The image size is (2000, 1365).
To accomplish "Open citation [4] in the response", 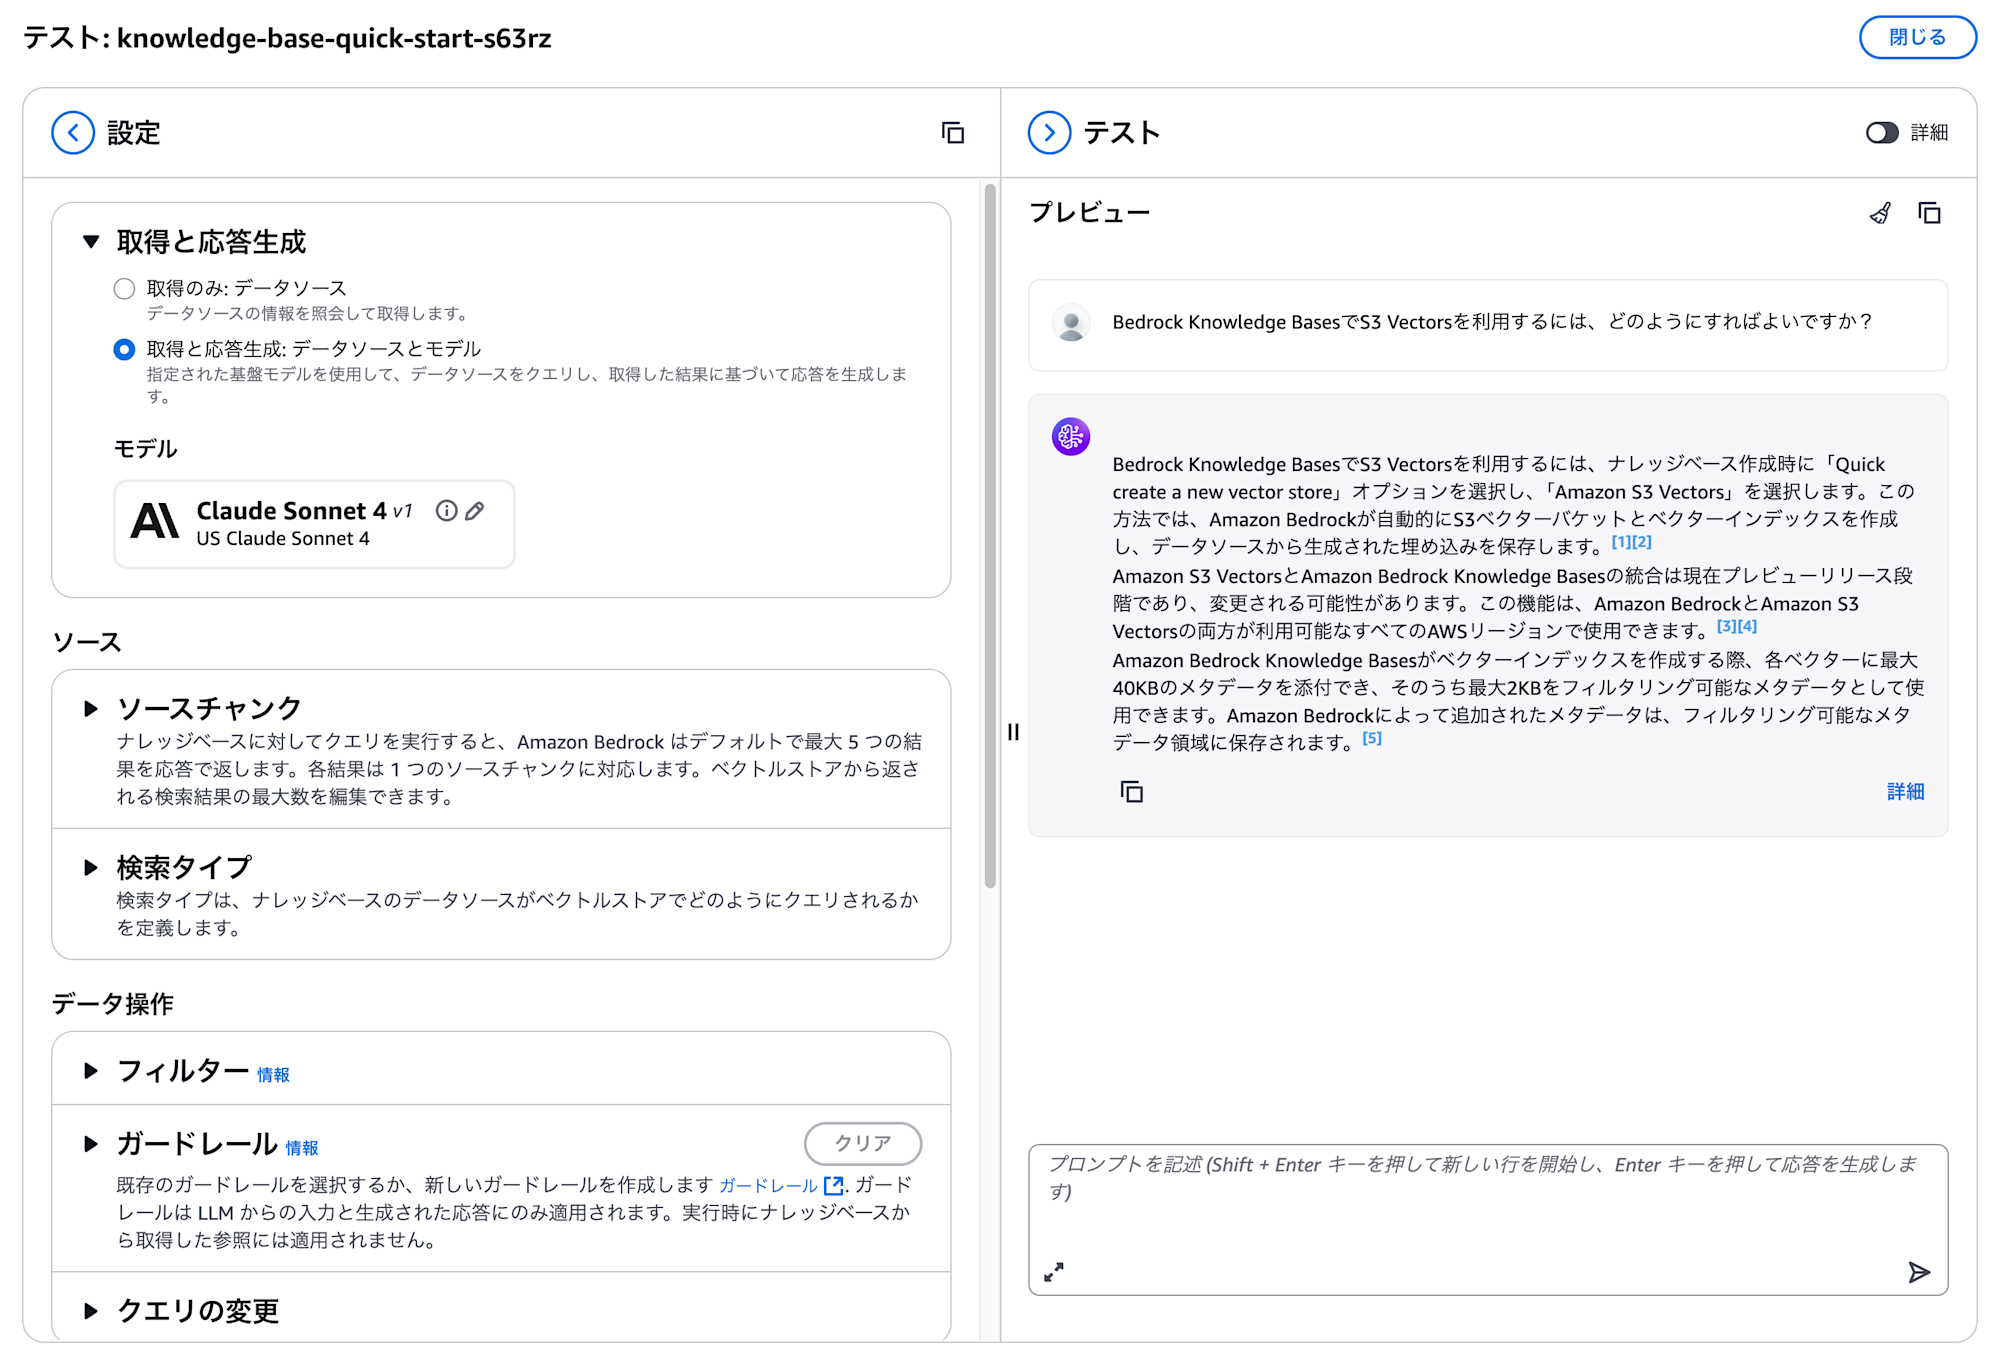I will coord(1747,626).
